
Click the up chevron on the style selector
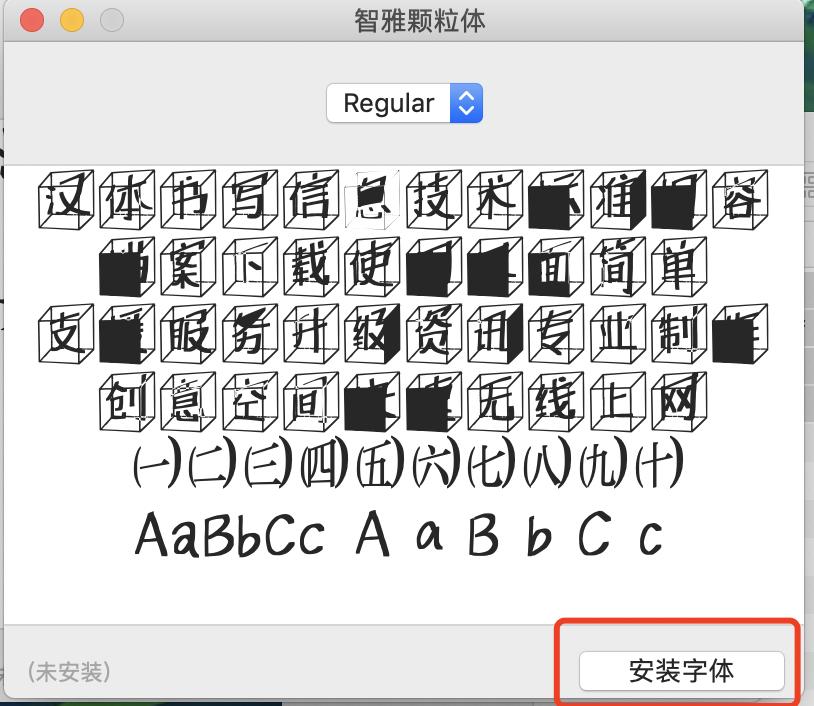point(466,97)
